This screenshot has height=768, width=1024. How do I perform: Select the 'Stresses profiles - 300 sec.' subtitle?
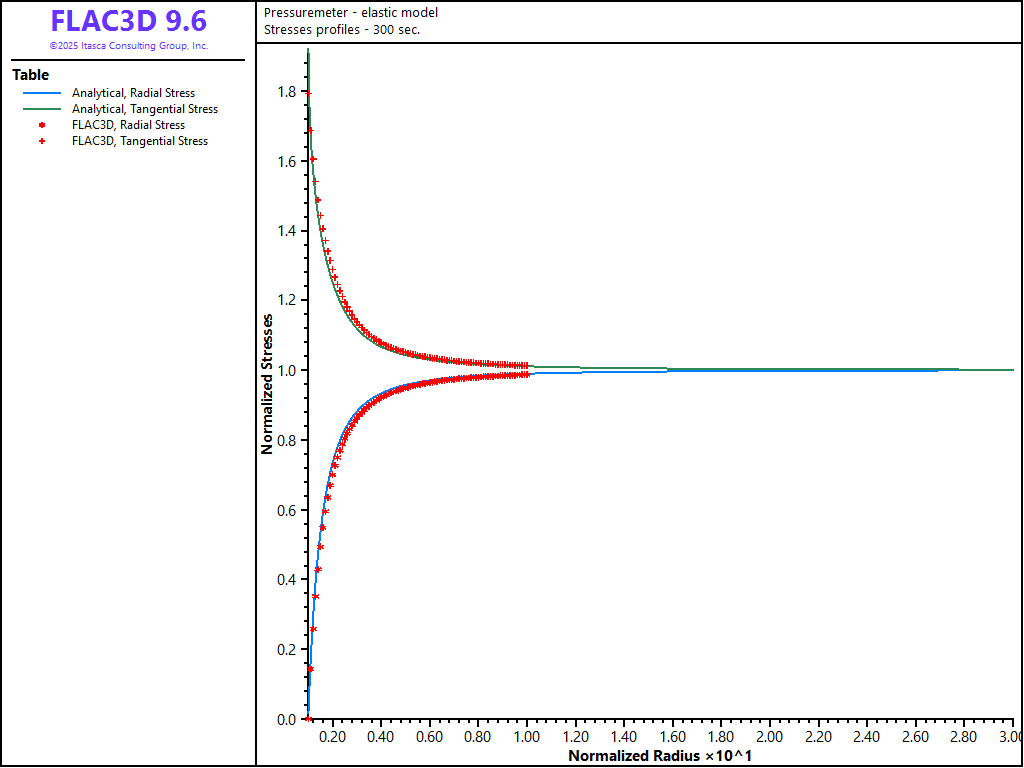pos(342,29)
